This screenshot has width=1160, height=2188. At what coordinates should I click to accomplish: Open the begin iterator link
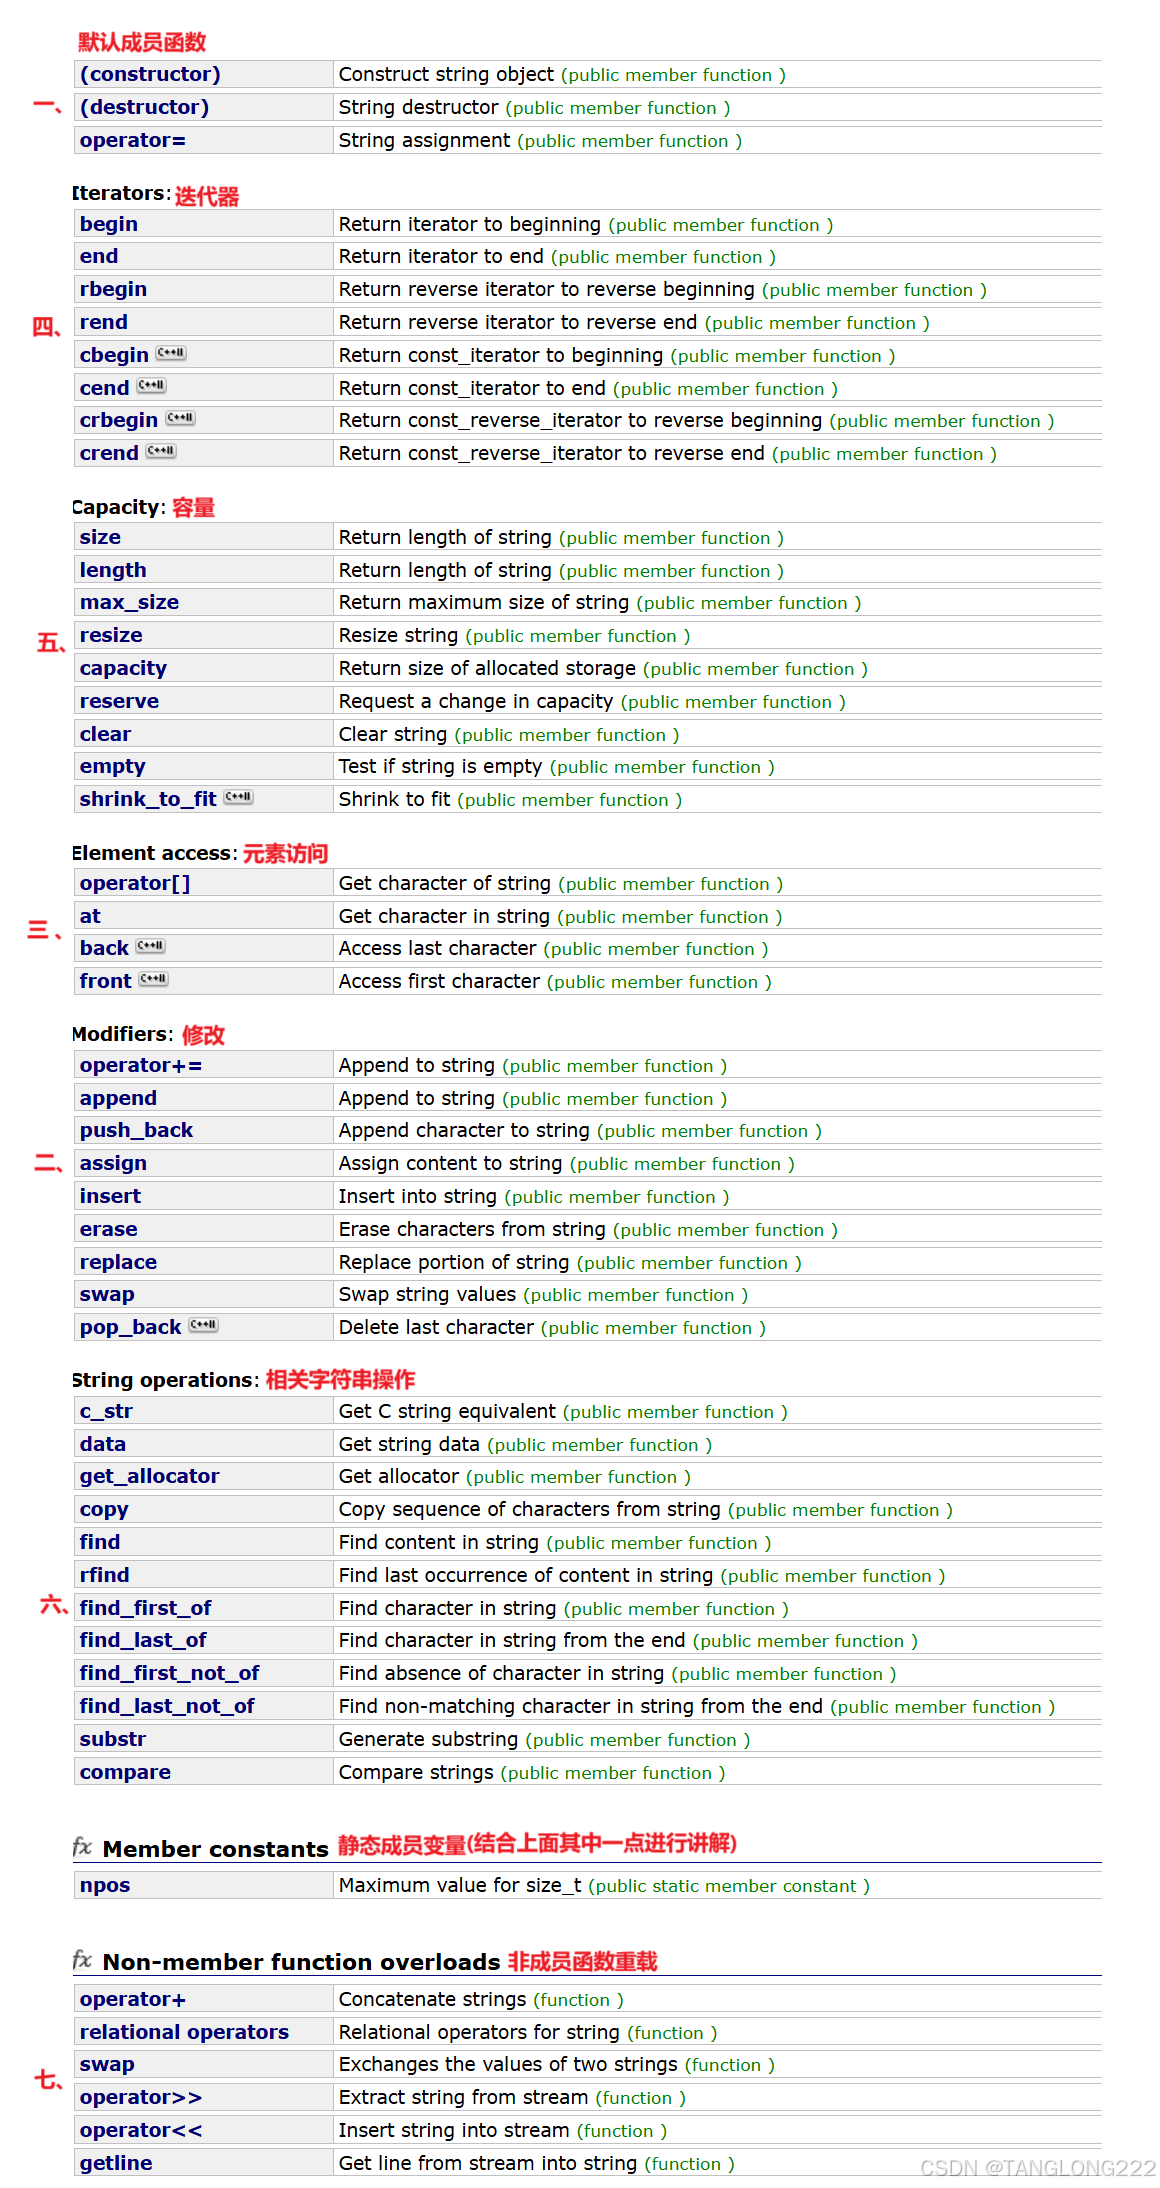click(x=109, y=224)
